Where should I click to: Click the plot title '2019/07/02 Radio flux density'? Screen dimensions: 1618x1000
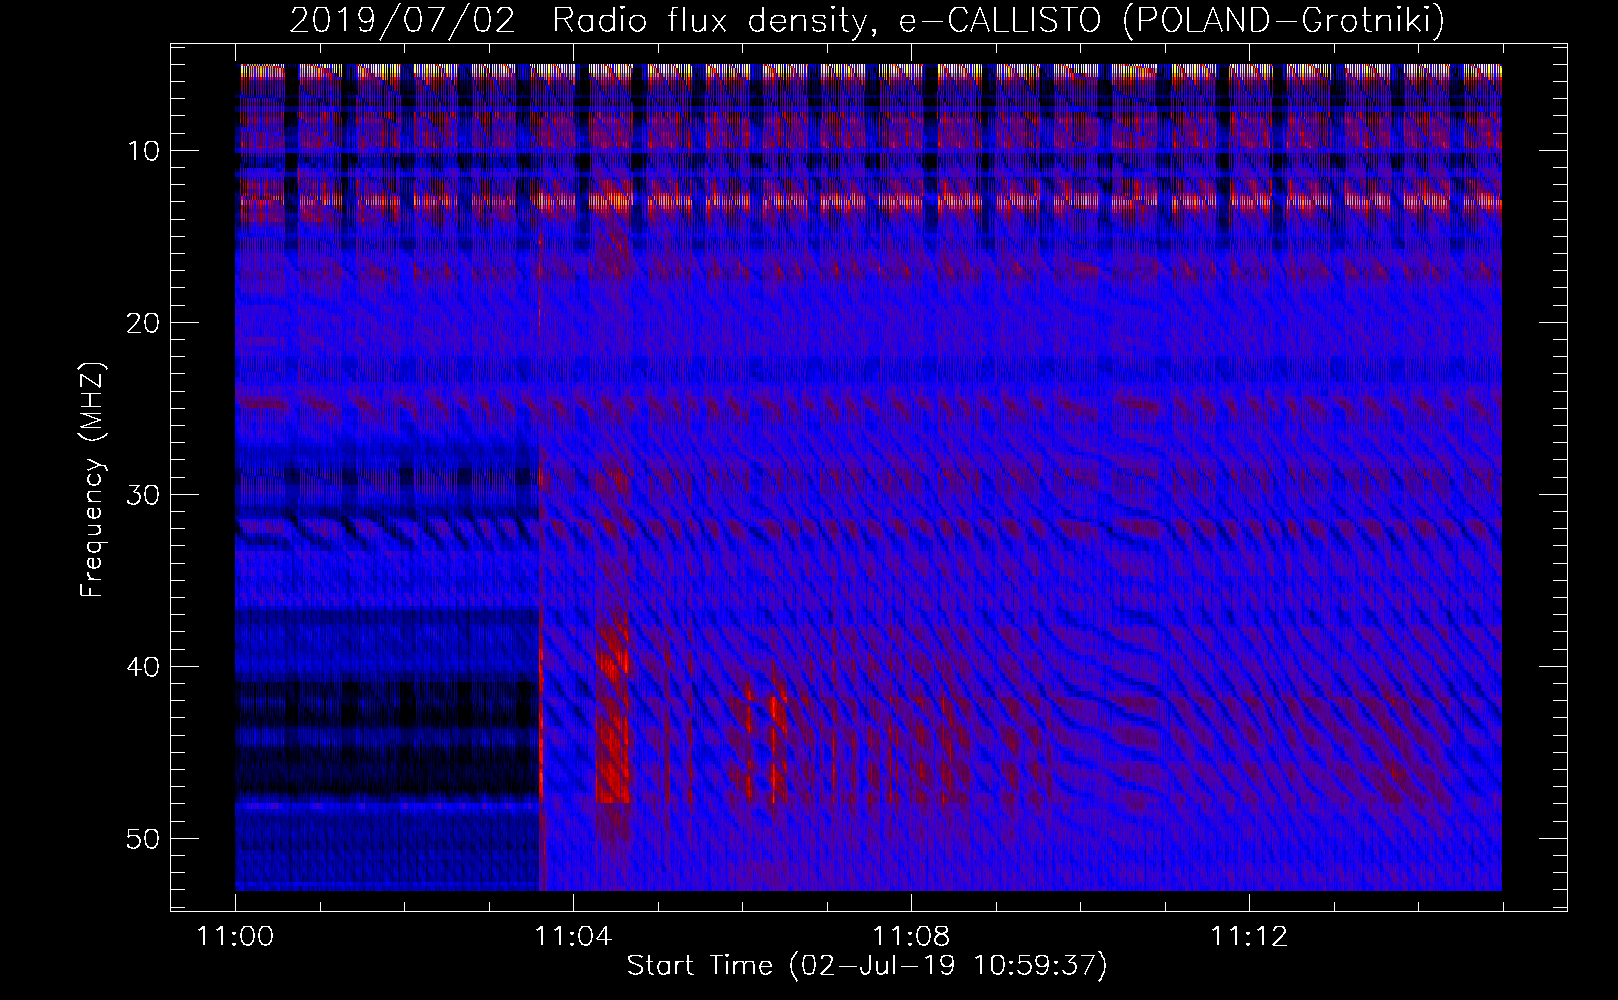click(x=867, y=20)
